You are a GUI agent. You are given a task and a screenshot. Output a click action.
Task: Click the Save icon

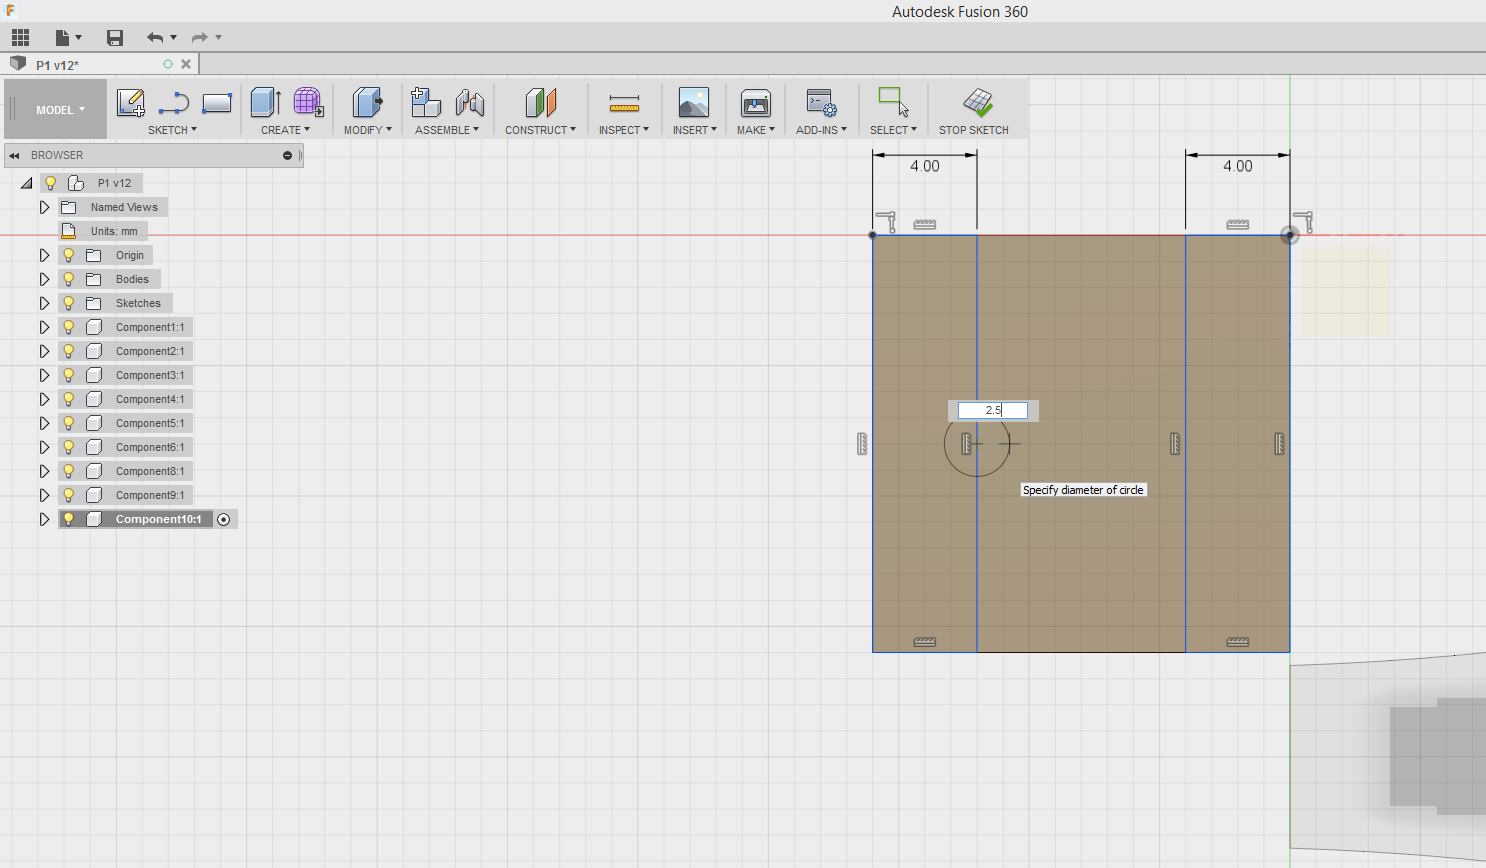pos(115,38)
